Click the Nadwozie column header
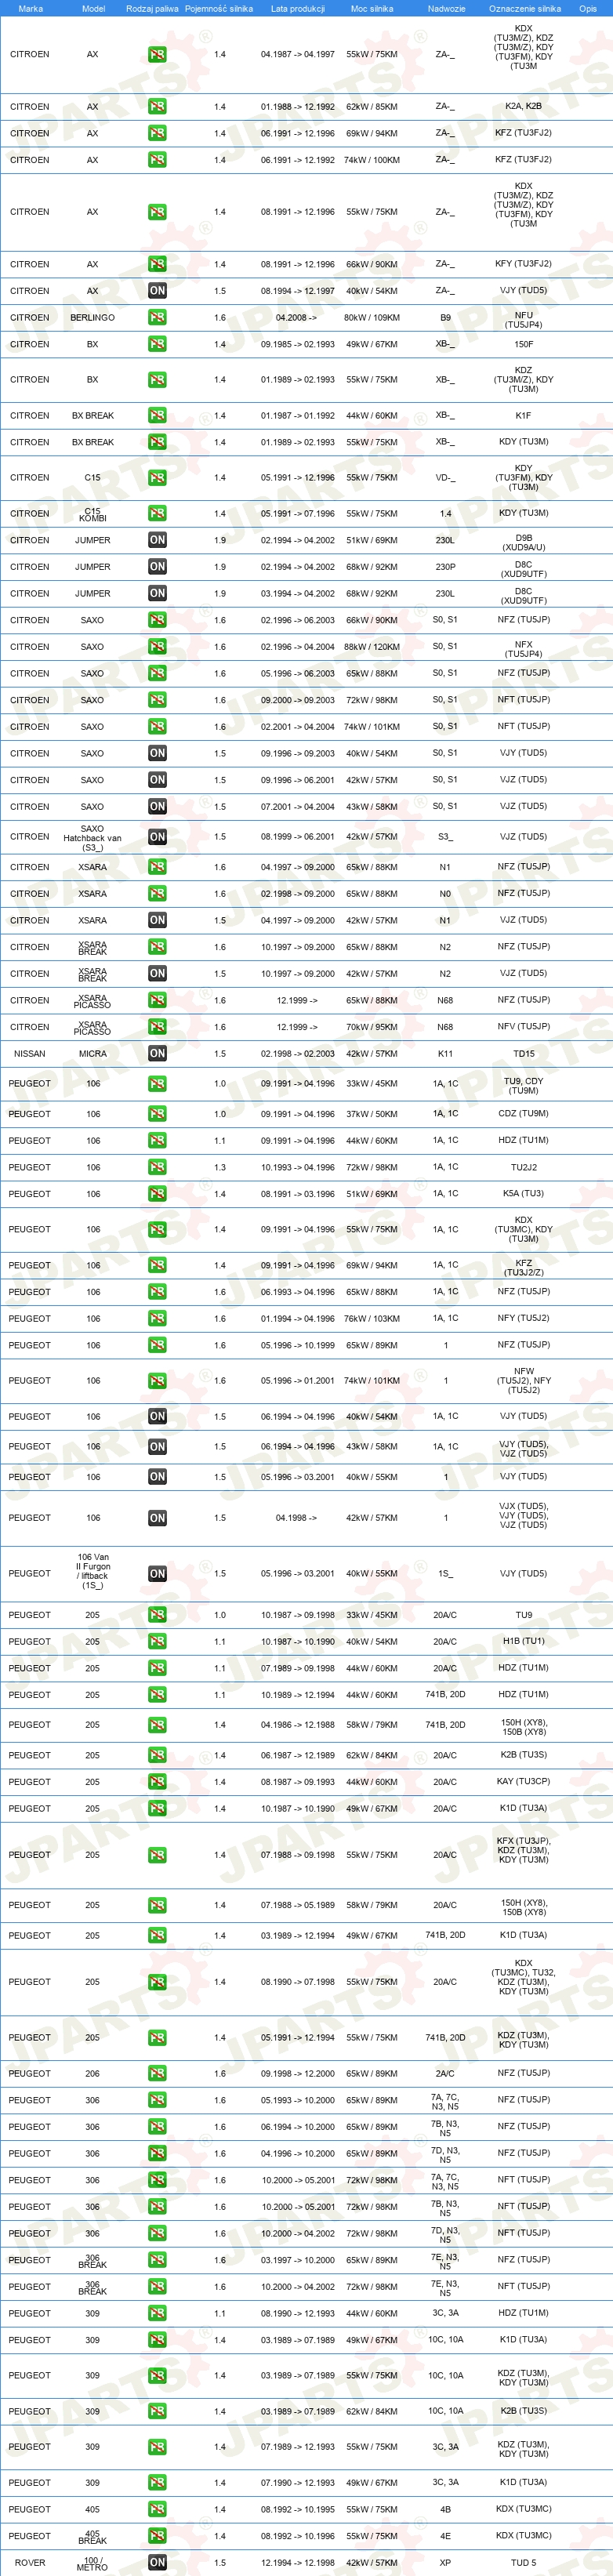 (x=446, y=8)
